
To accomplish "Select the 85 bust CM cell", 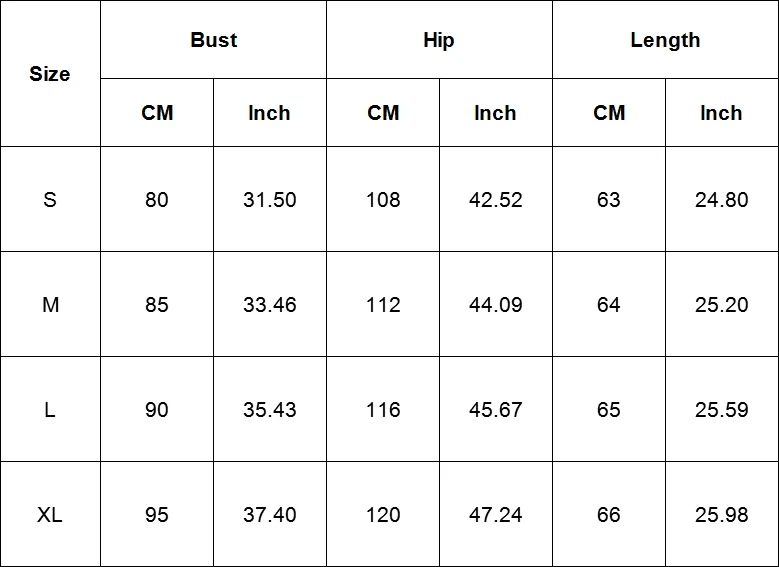I will [x=157, y=304].
